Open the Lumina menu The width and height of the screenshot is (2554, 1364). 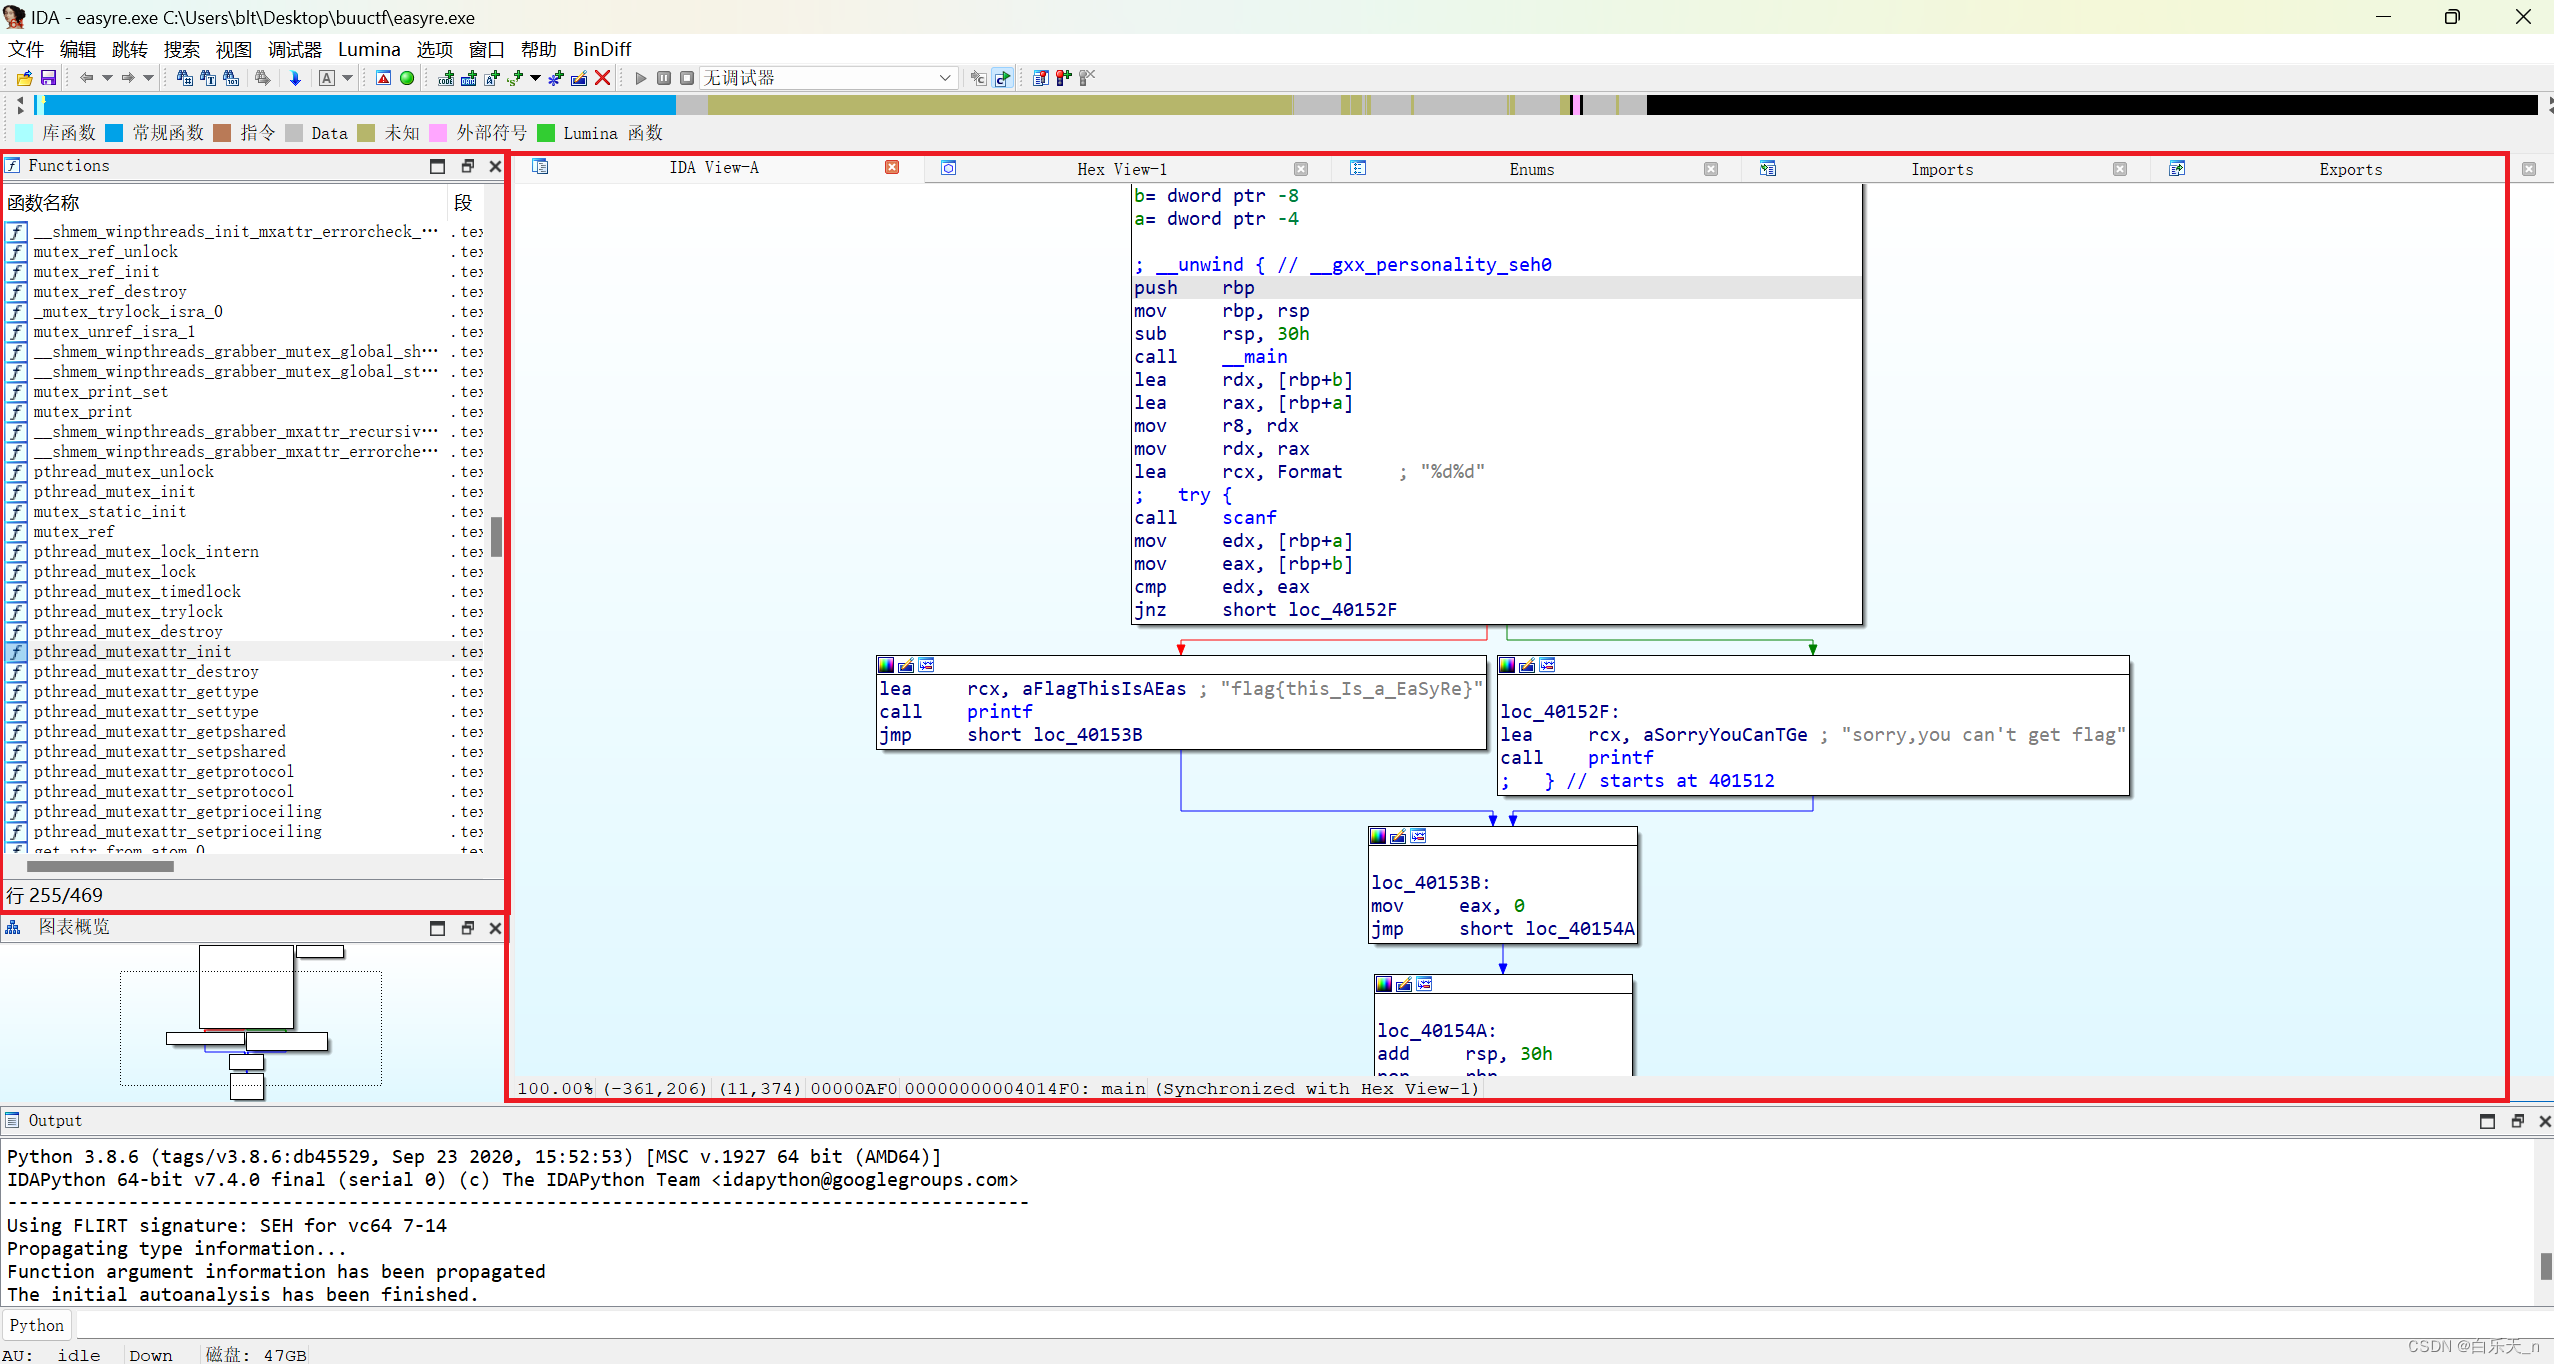pyautogui.click(x=369, y=49)
